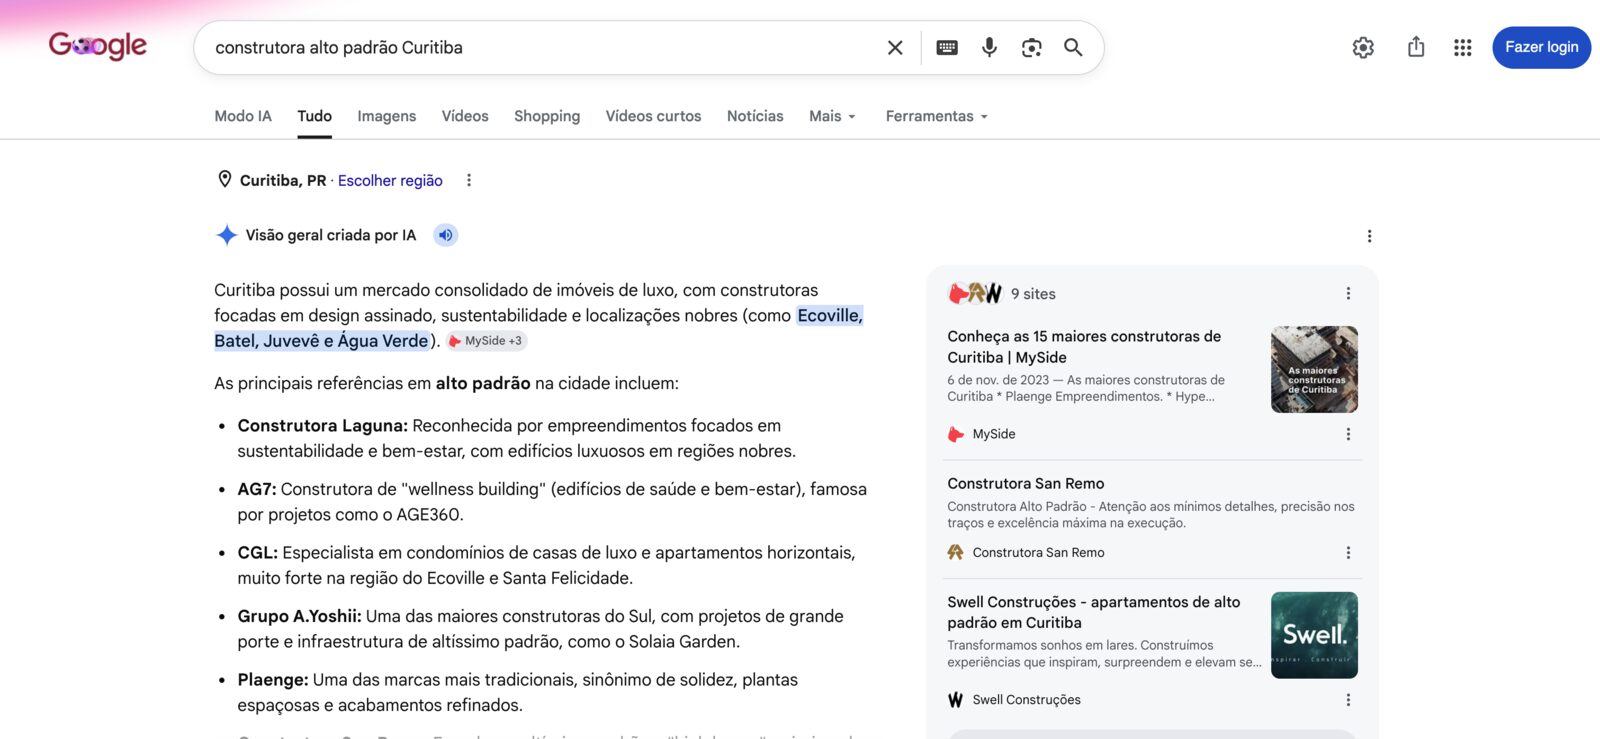
Task: Click the Fazer login button
Action: 1541,47
